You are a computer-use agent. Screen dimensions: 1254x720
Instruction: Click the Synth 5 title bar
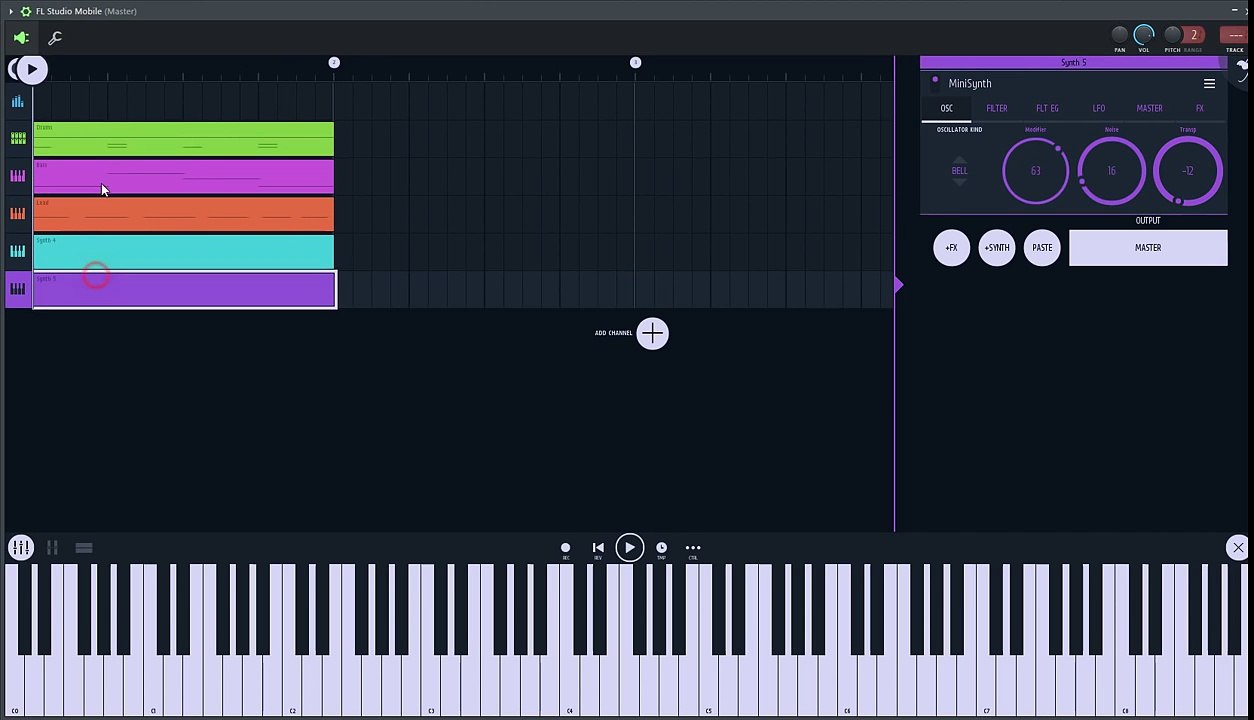(1073, 62)
